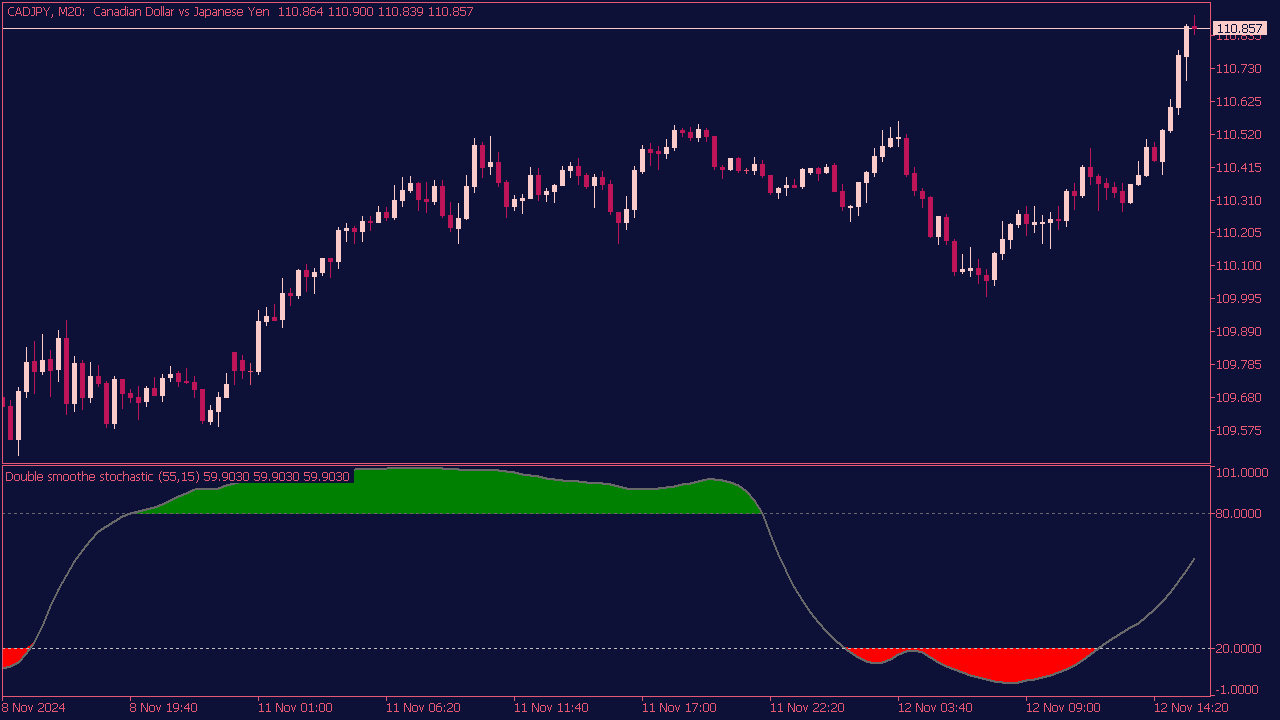This screenshot has width=1280, height=720.
Task: Click the 109.785 price axis label
Action: (x=1238, y=364)
